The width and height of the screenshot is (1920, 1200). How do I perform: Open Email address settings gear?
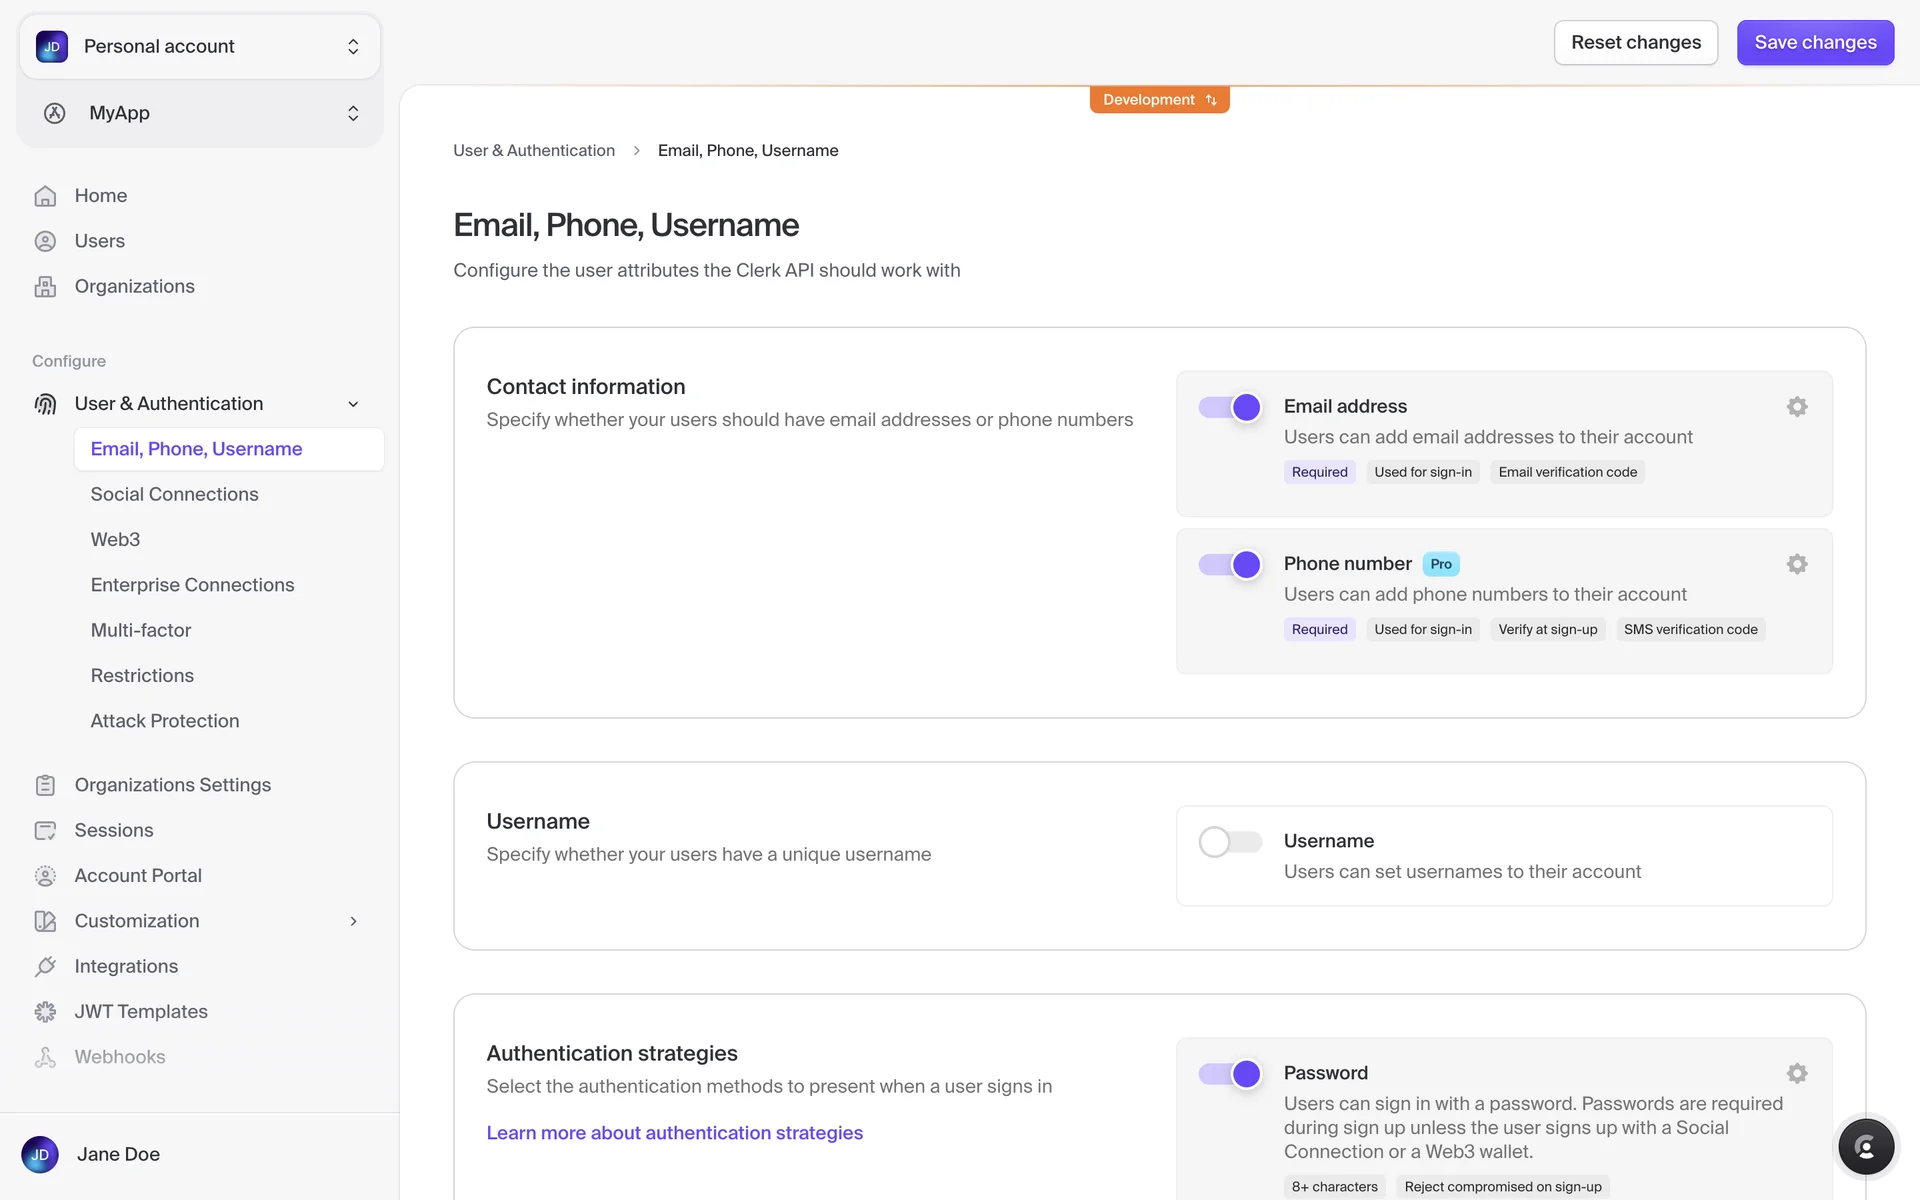(1796, 407)
